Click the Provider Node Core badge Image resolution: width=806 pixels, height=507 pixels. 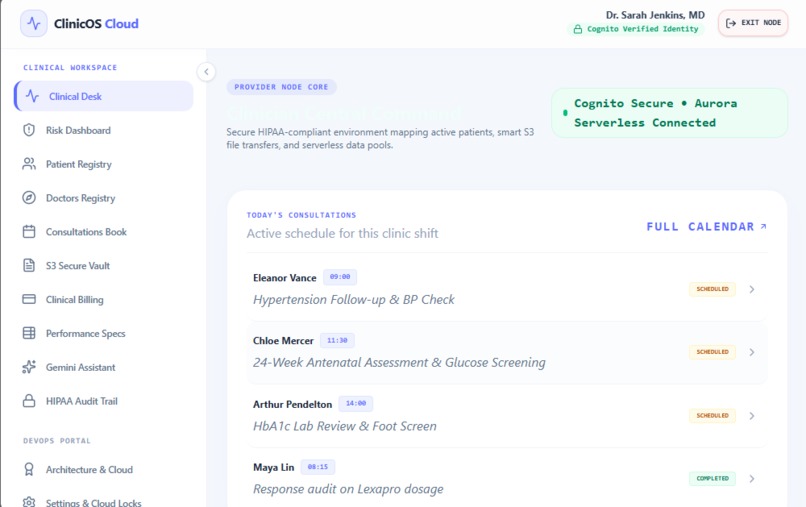(x=281, y=87)
